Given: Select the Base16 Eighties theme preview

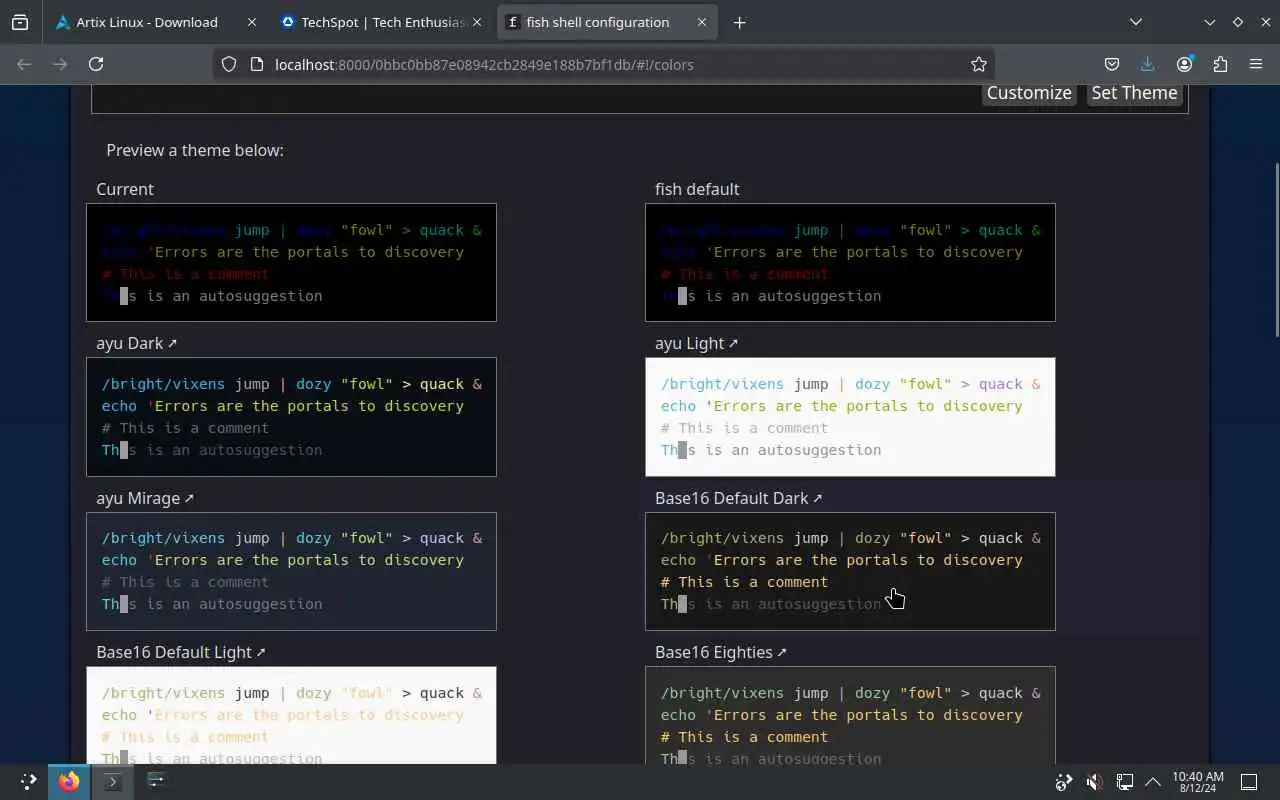Looking at the screenshot, I should (x=850, y=715).
